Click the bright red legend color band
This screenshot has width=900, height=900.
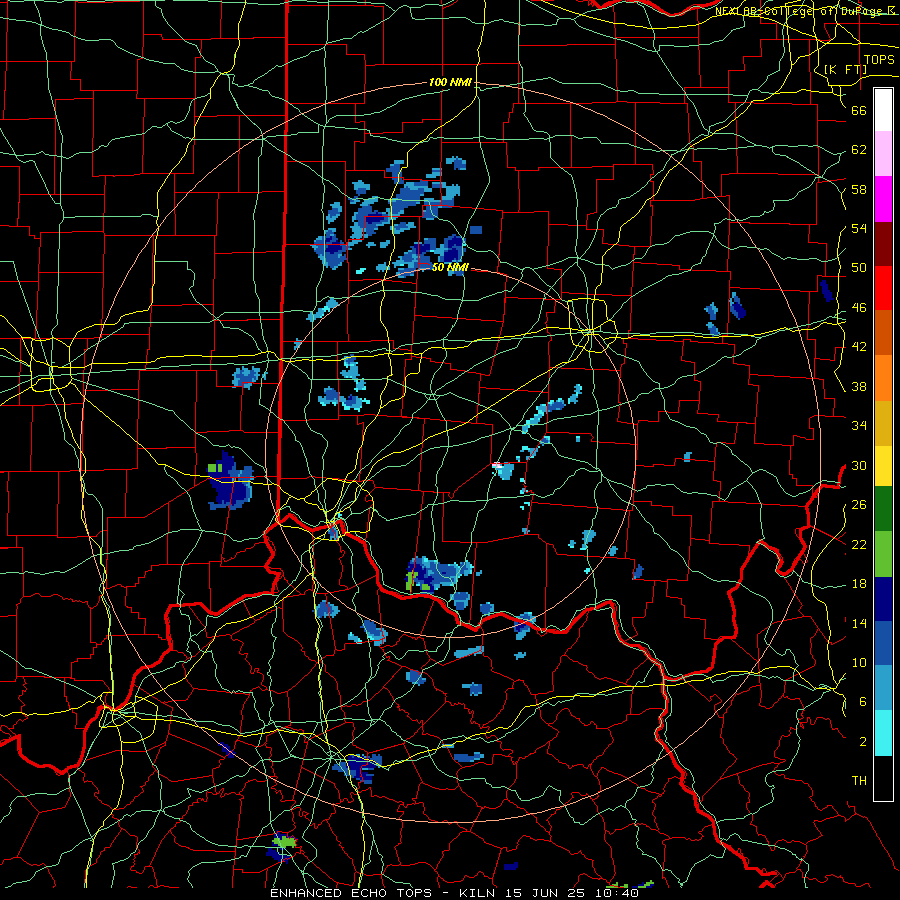(x=883, y=288)
